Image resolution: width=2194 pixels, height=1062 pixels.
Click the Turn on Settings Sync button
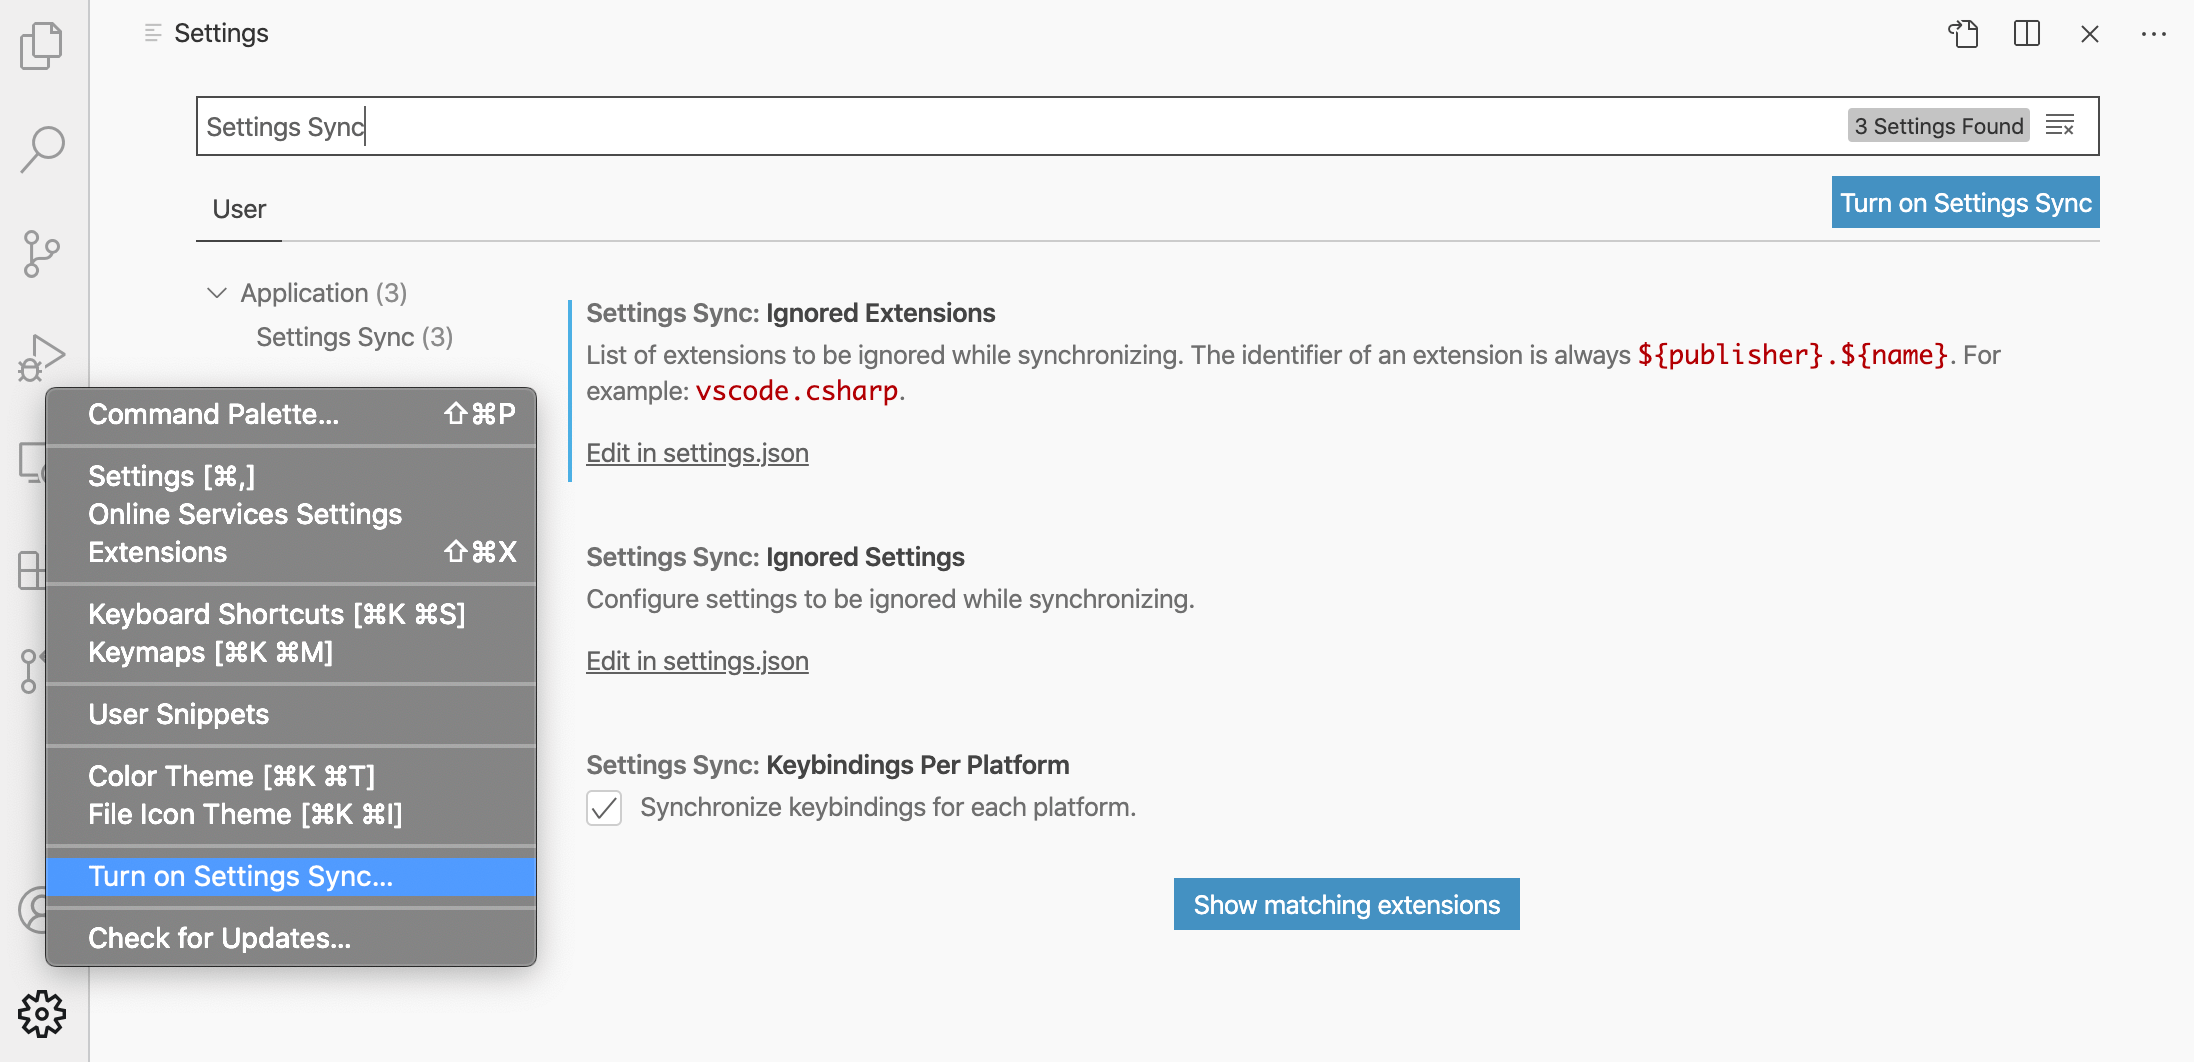[1964, 202]
